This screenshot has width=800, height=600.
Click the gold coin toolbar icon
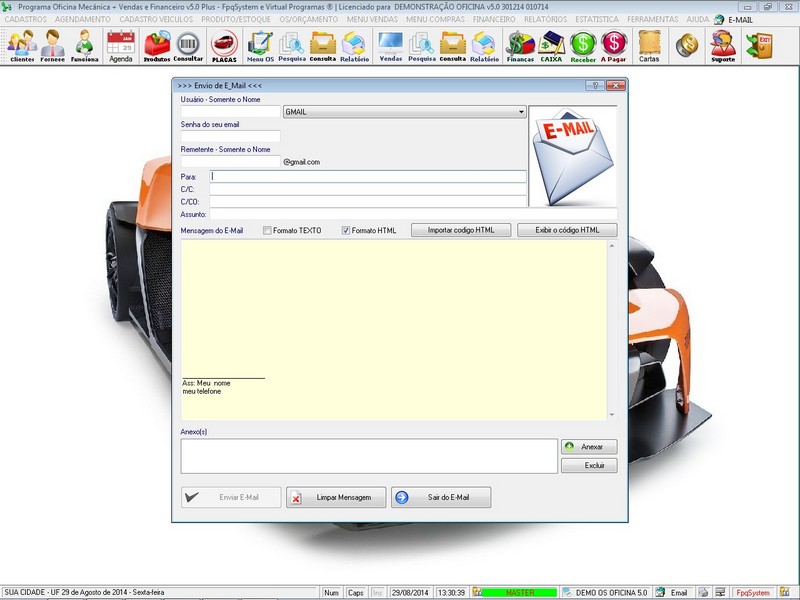(687, 45)
